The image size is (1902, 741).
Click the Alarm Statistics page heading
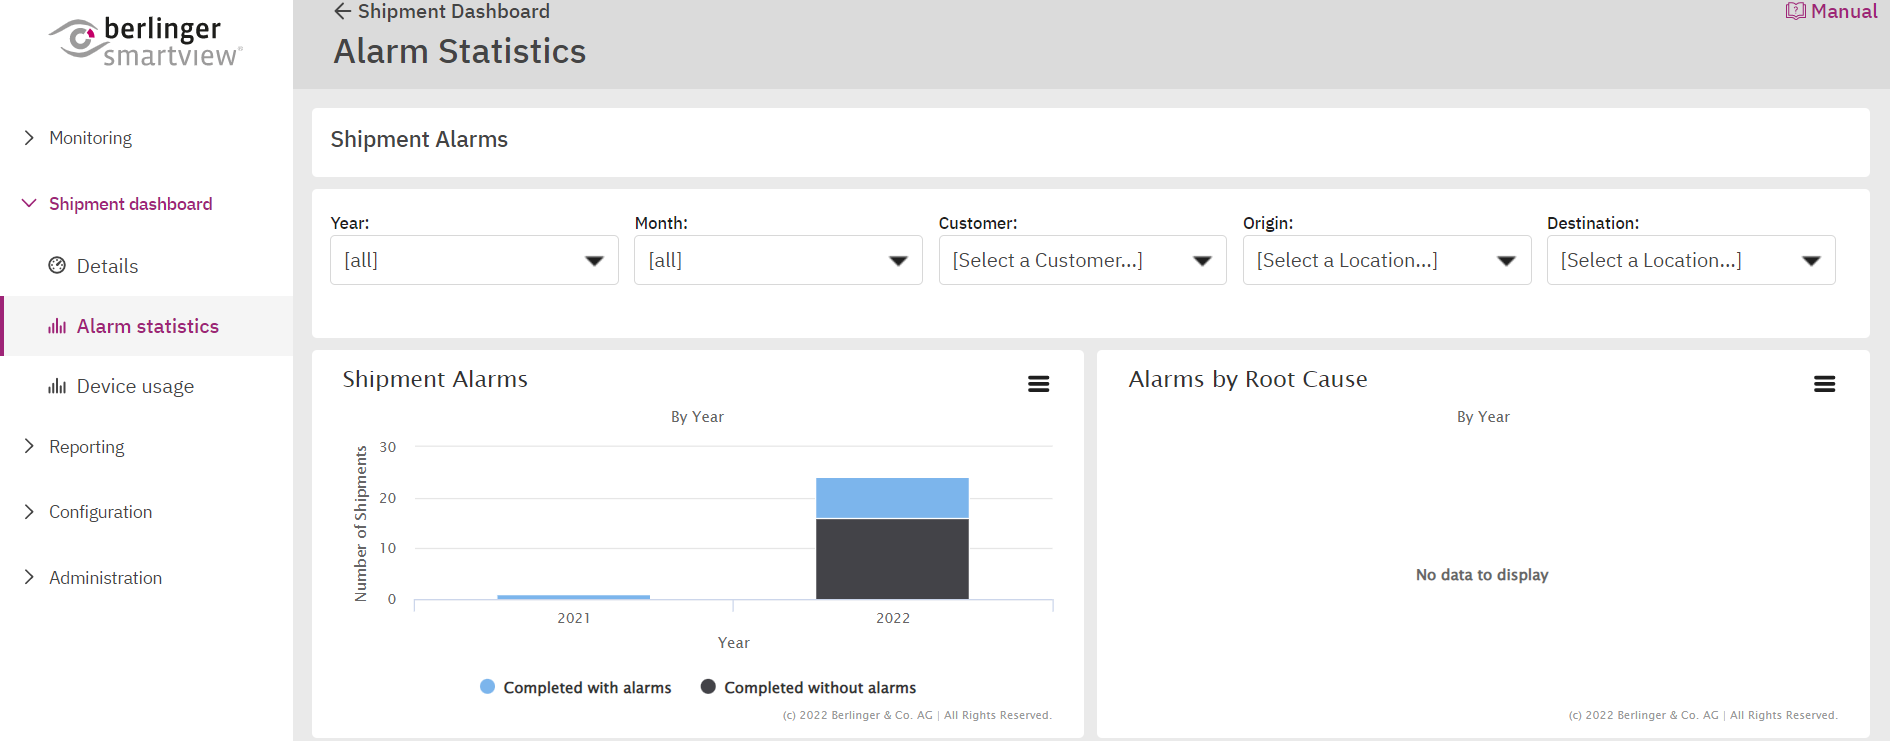[460, 51]
